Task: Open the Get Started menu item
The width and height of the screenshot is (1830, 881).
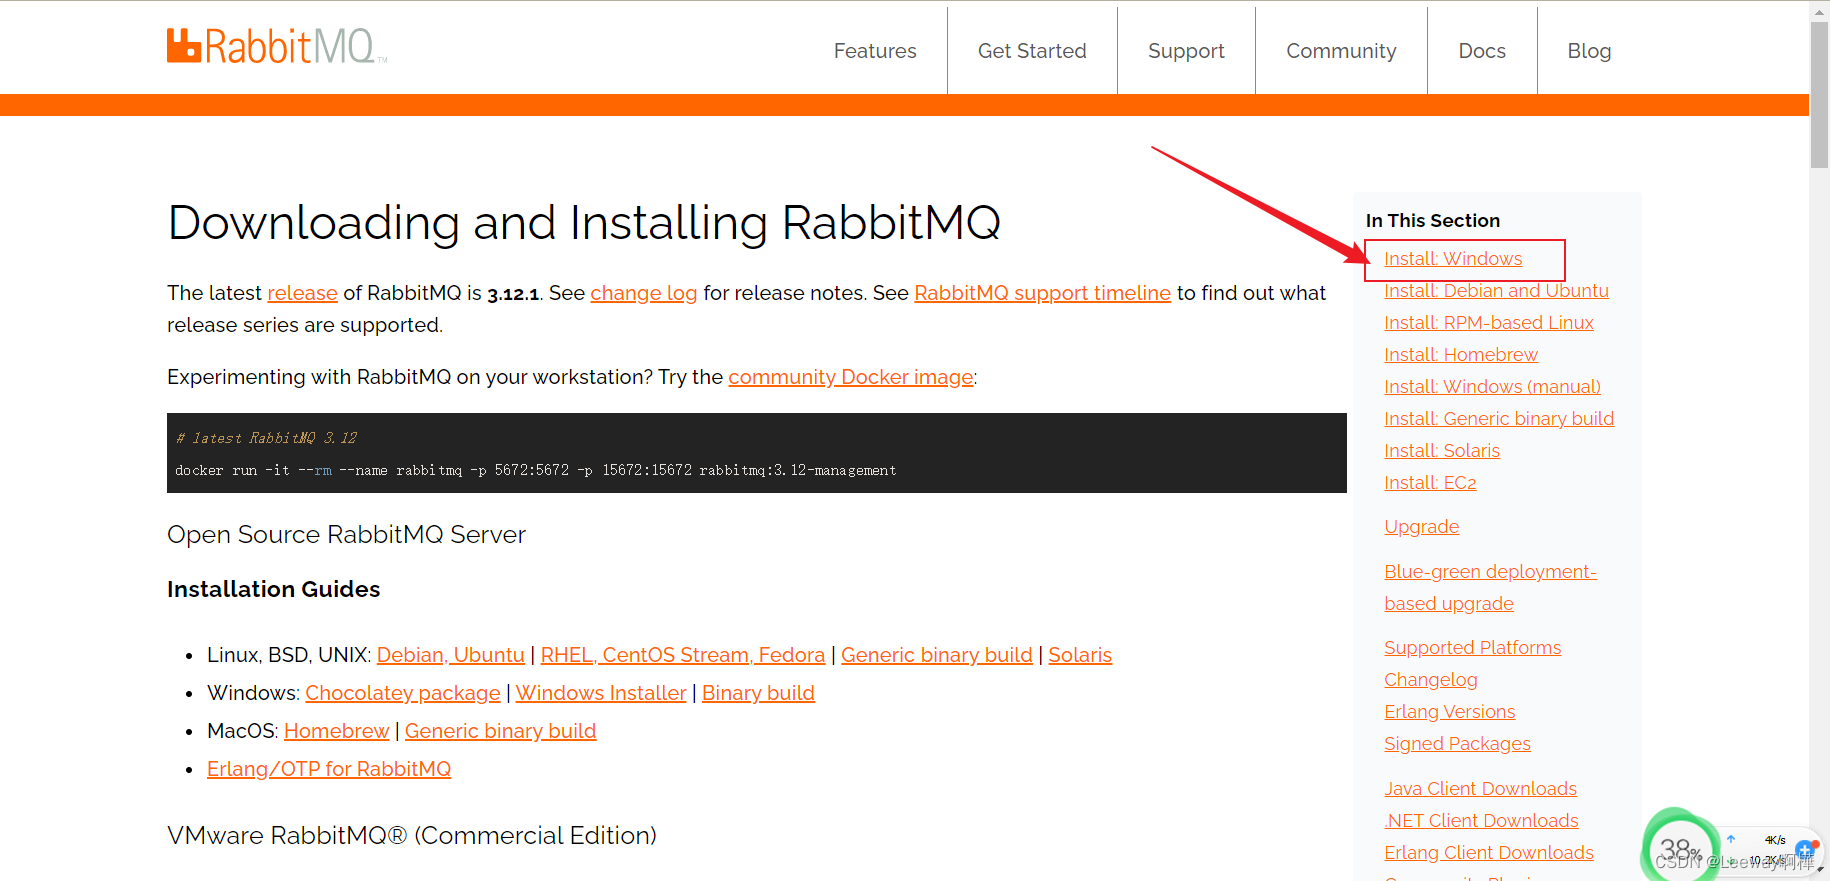Action: pyautogui.click(x=1032, y=51)
